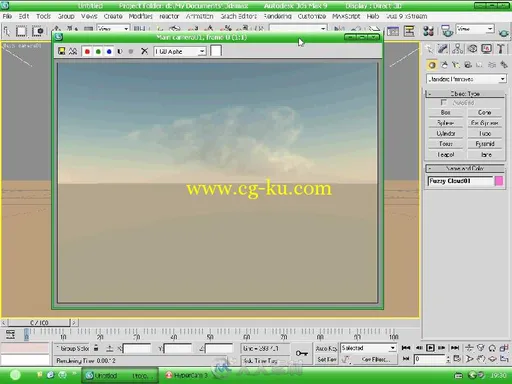
Task: Open the Material Editor spheres icon
Action: [428, 31]
